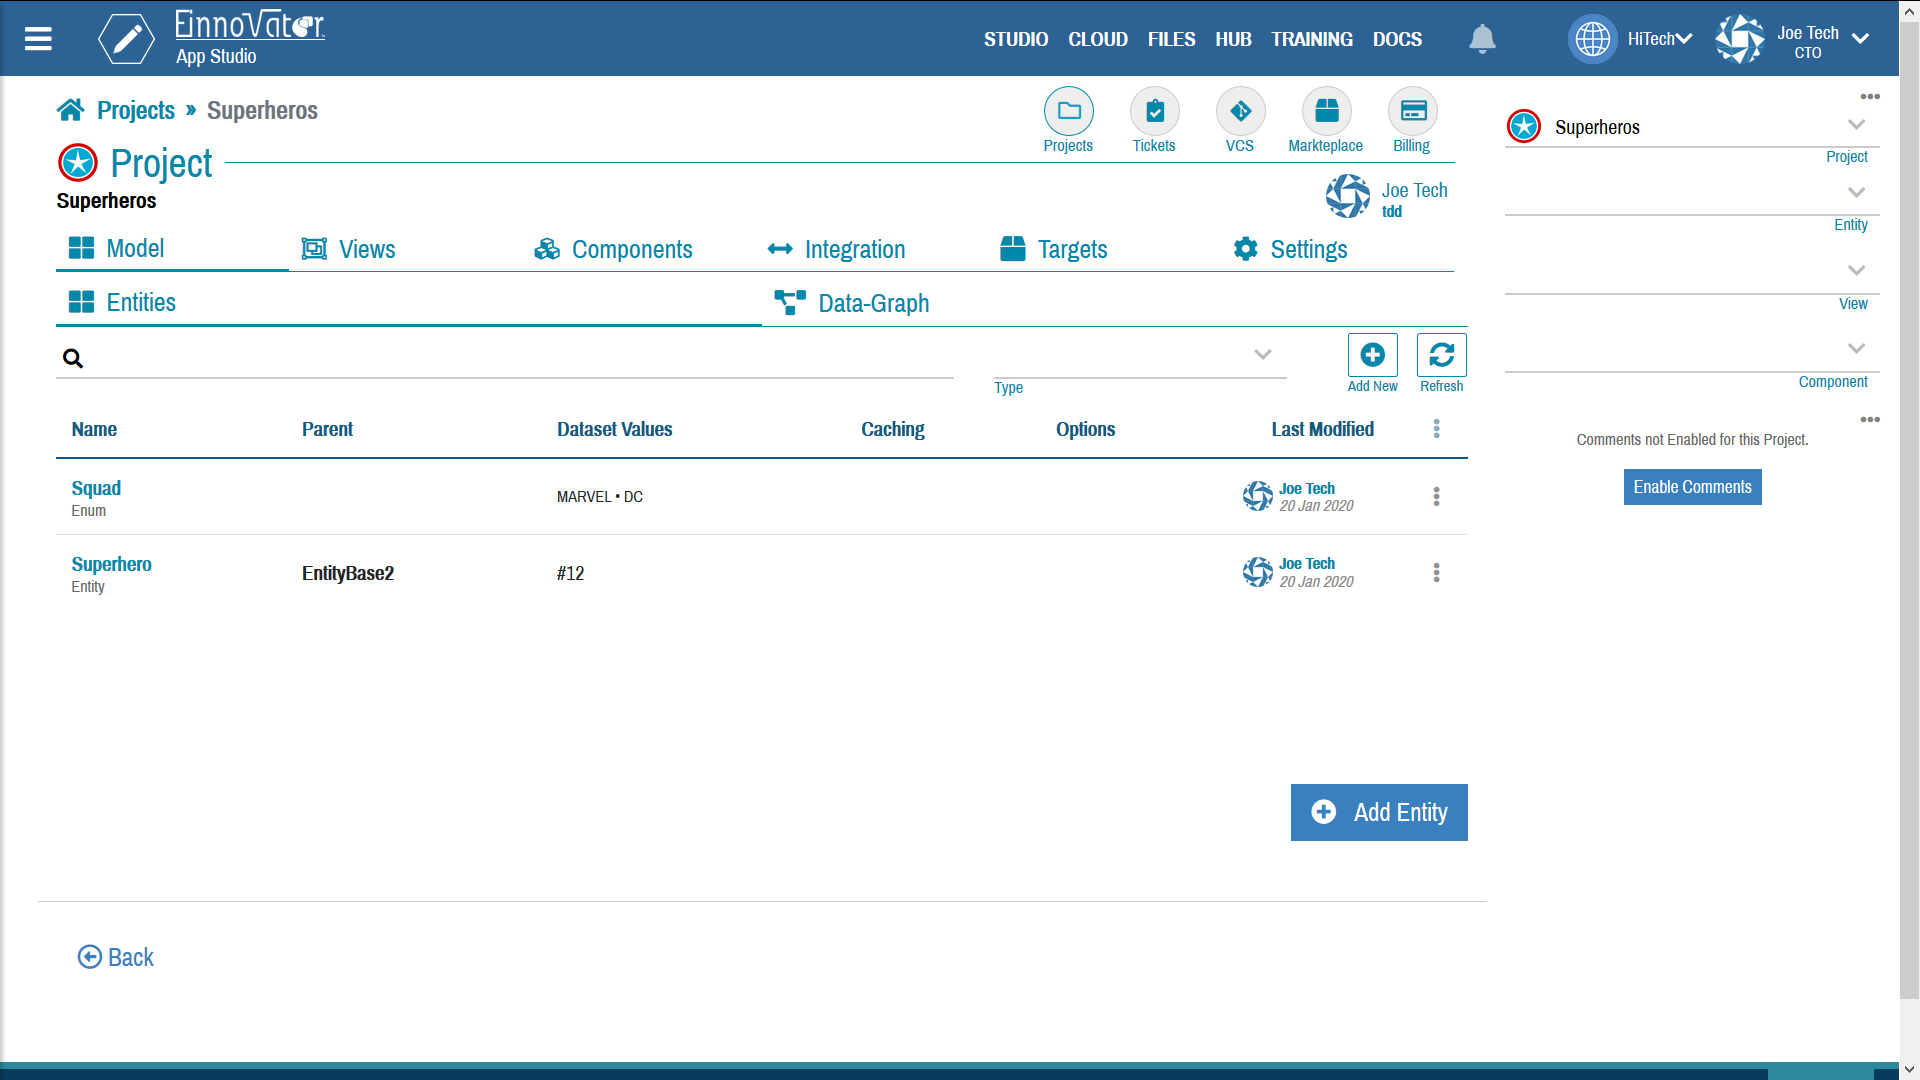
Task: Click Add Entity button
Action: point(1378,812)
